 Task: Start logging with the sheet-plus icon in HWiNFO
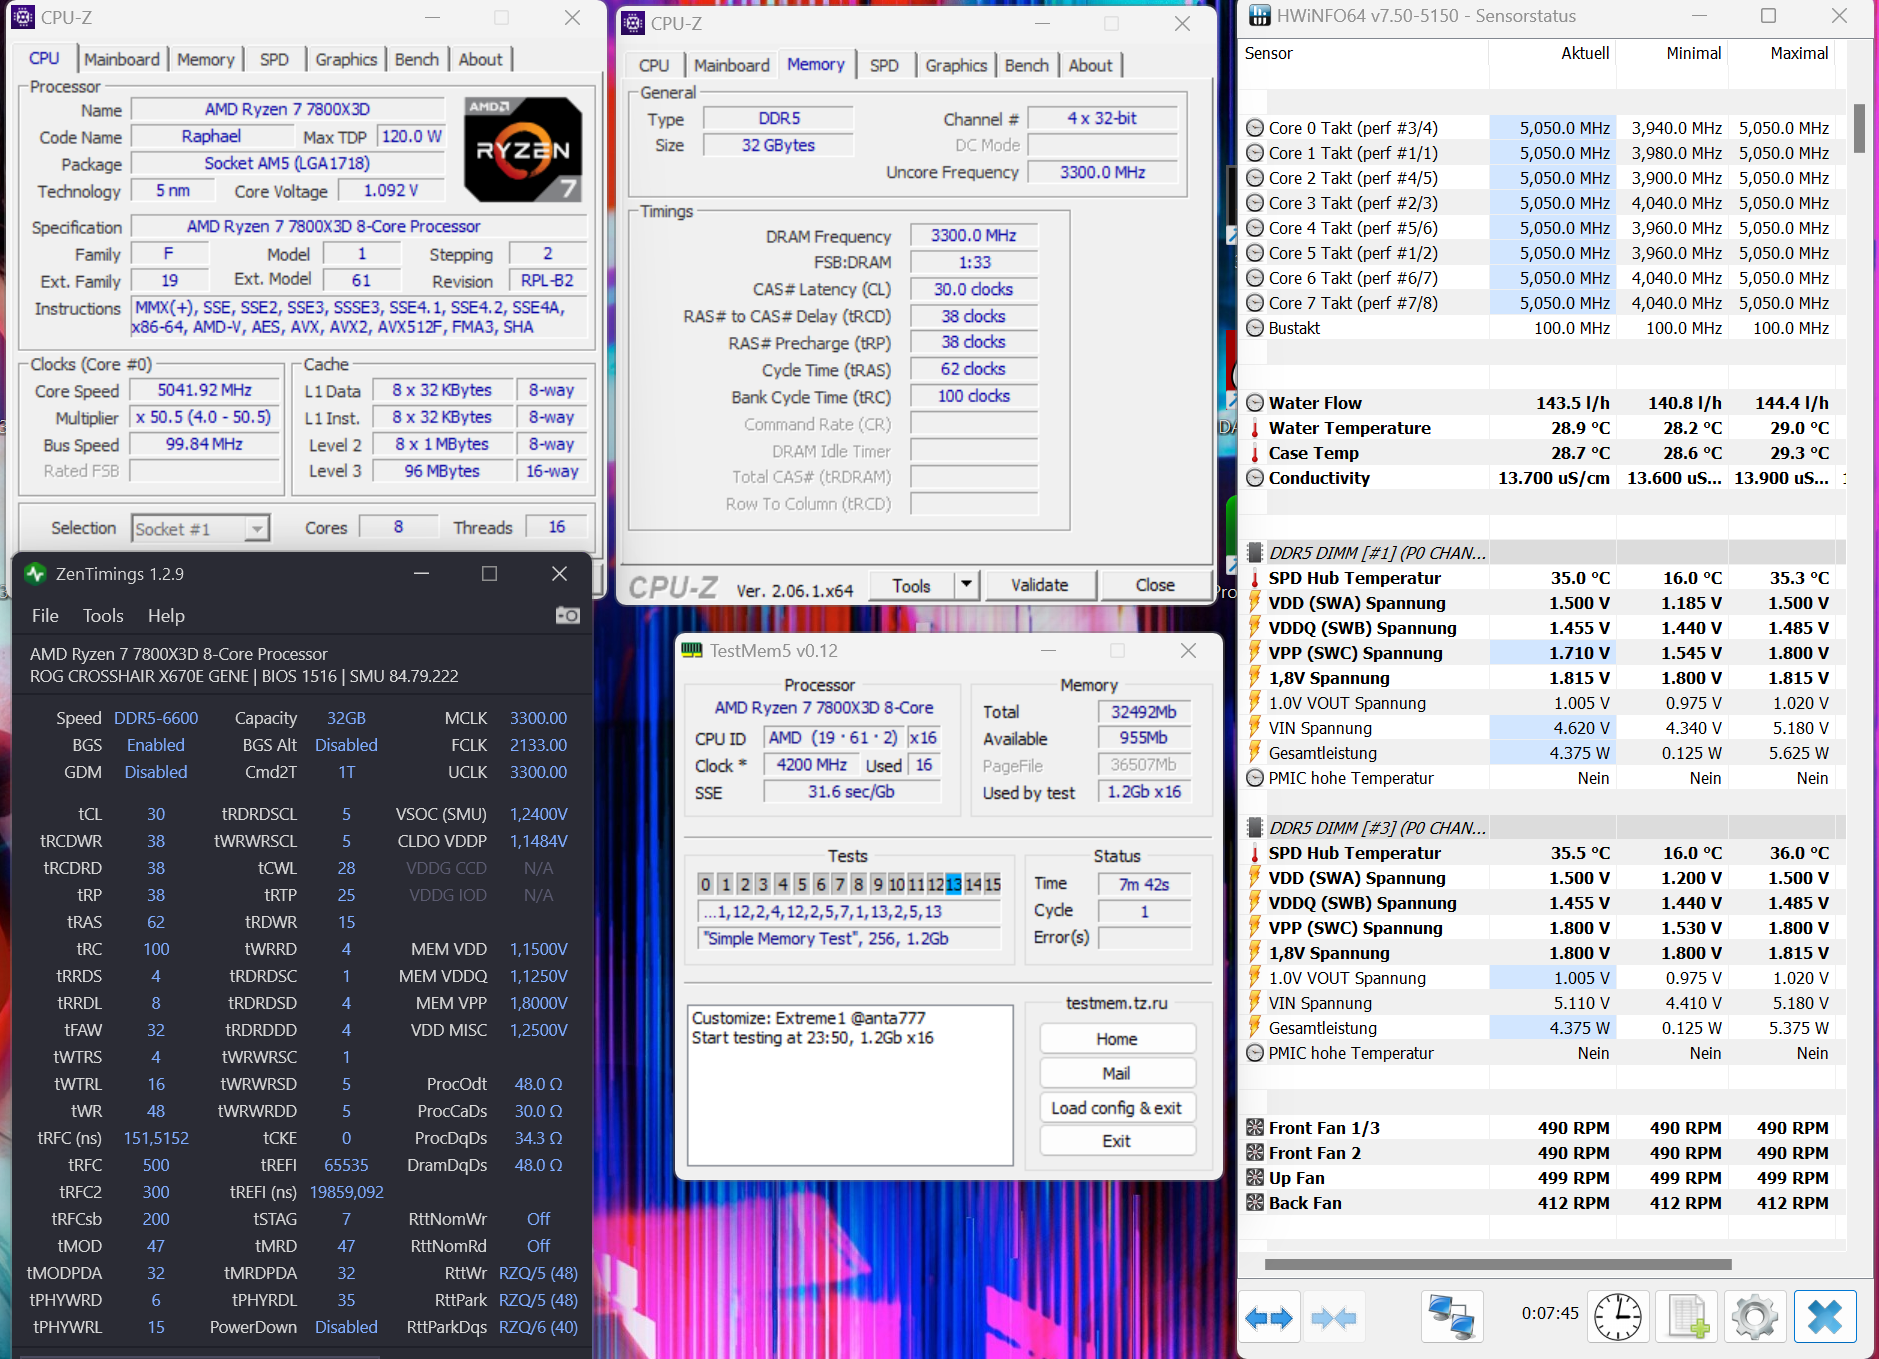click(x=1687, y=1316)
